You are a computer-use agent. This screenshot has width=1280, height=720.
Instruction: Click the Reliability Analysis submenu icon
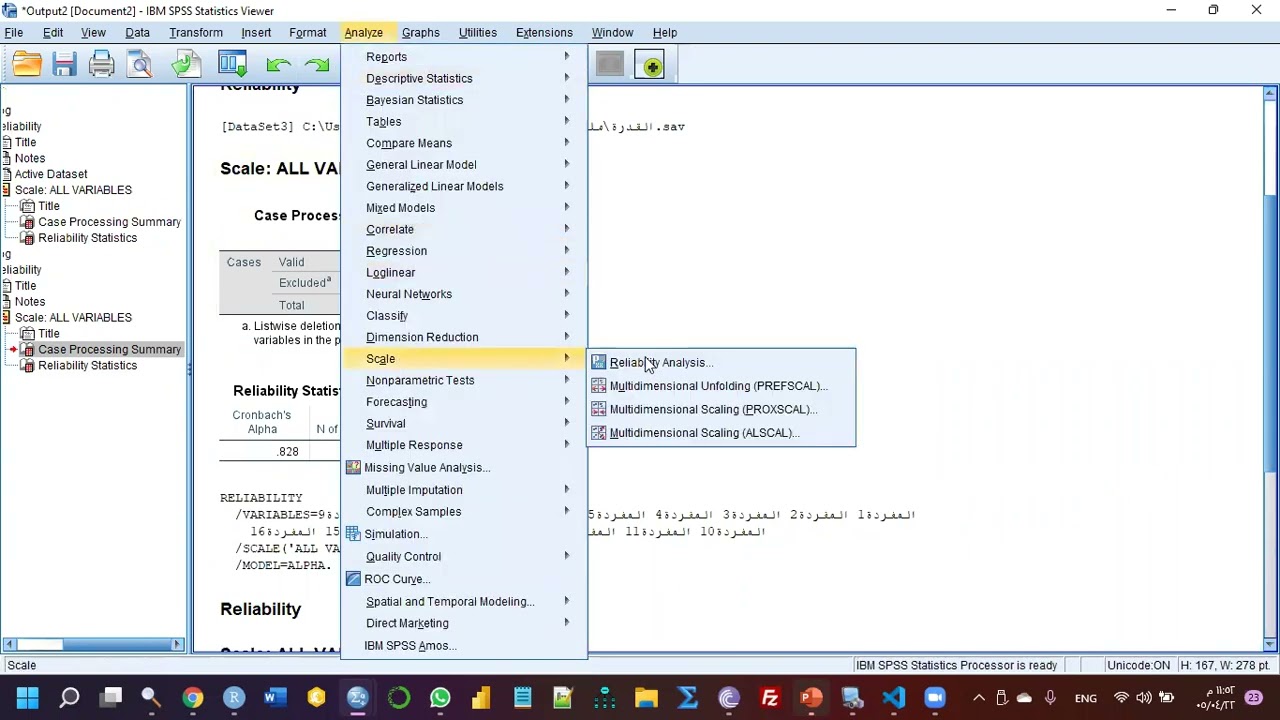598,362
